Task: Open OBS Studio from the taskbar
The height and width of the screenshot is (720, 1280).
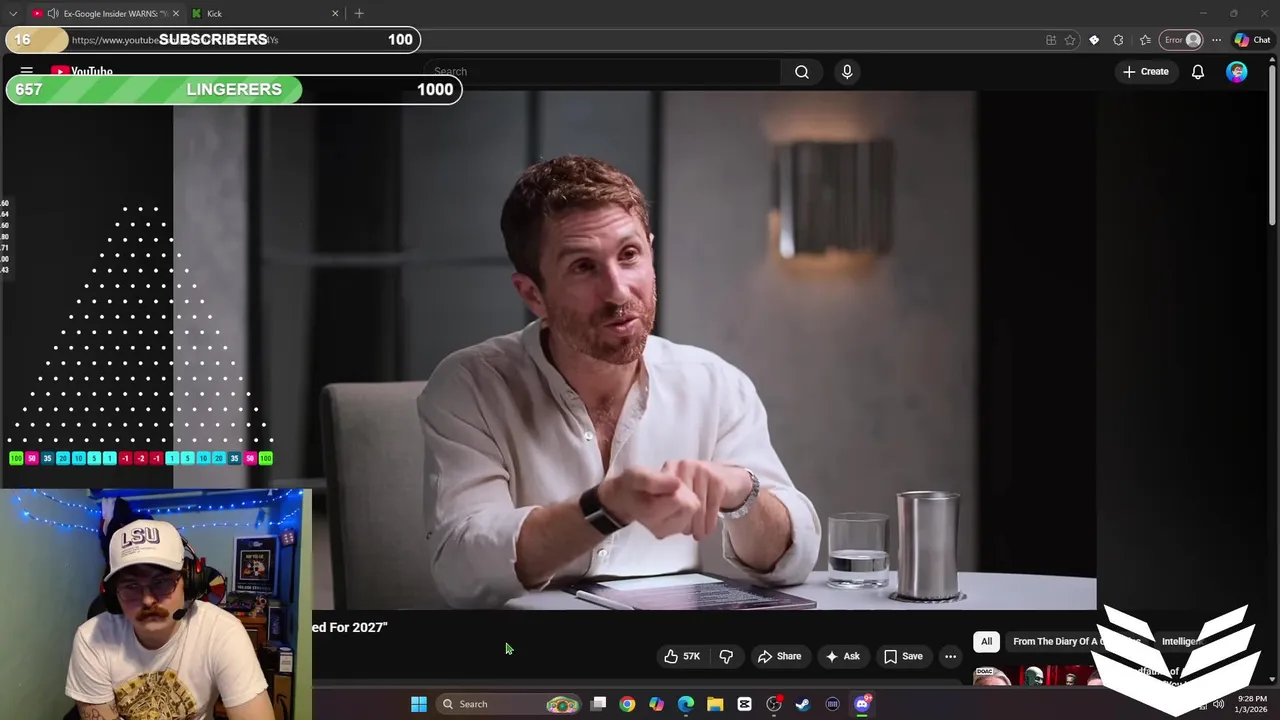Action: (x=774, y=704)
